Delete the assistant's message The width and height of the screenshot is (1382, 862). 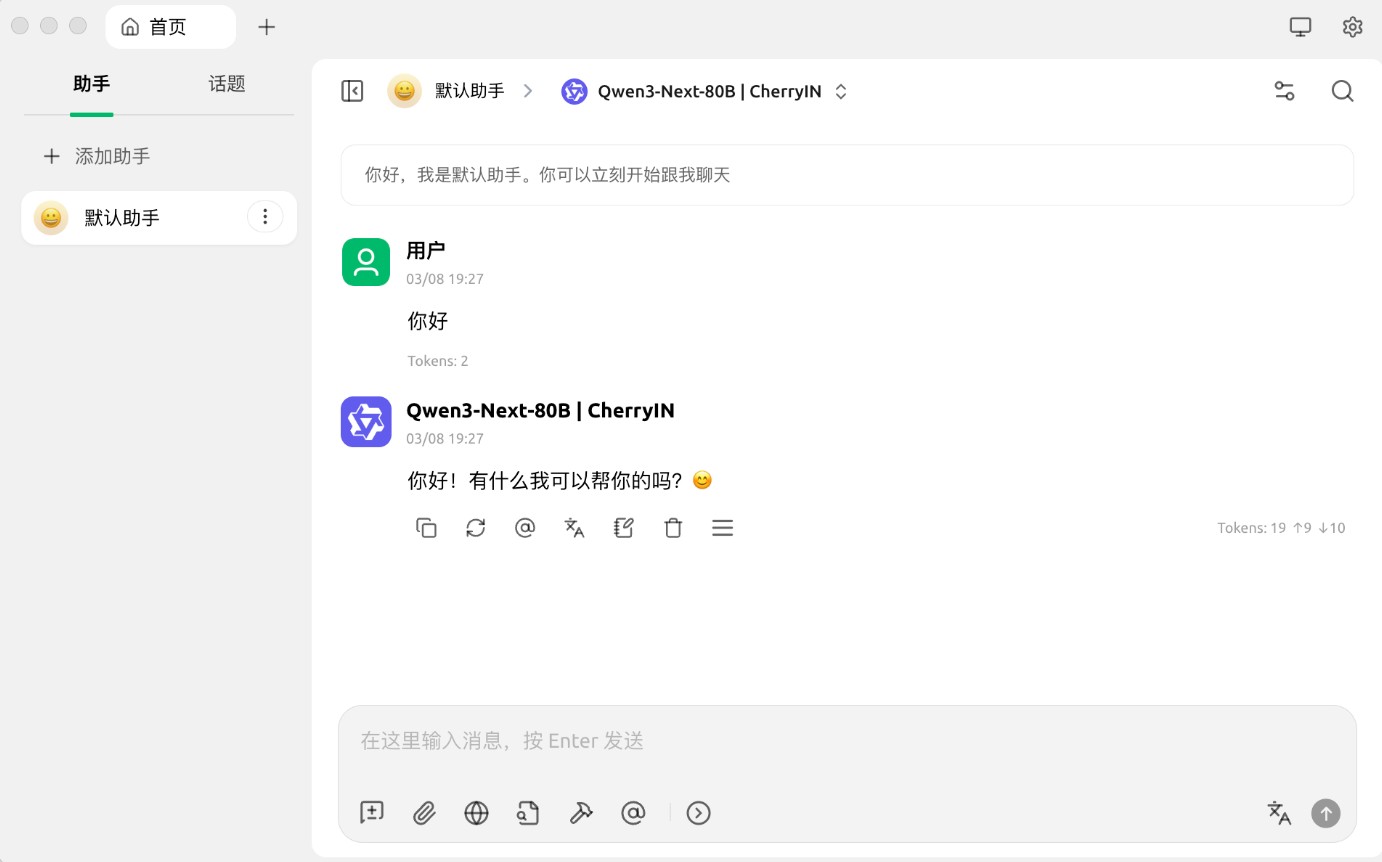(x=673, y=527)
